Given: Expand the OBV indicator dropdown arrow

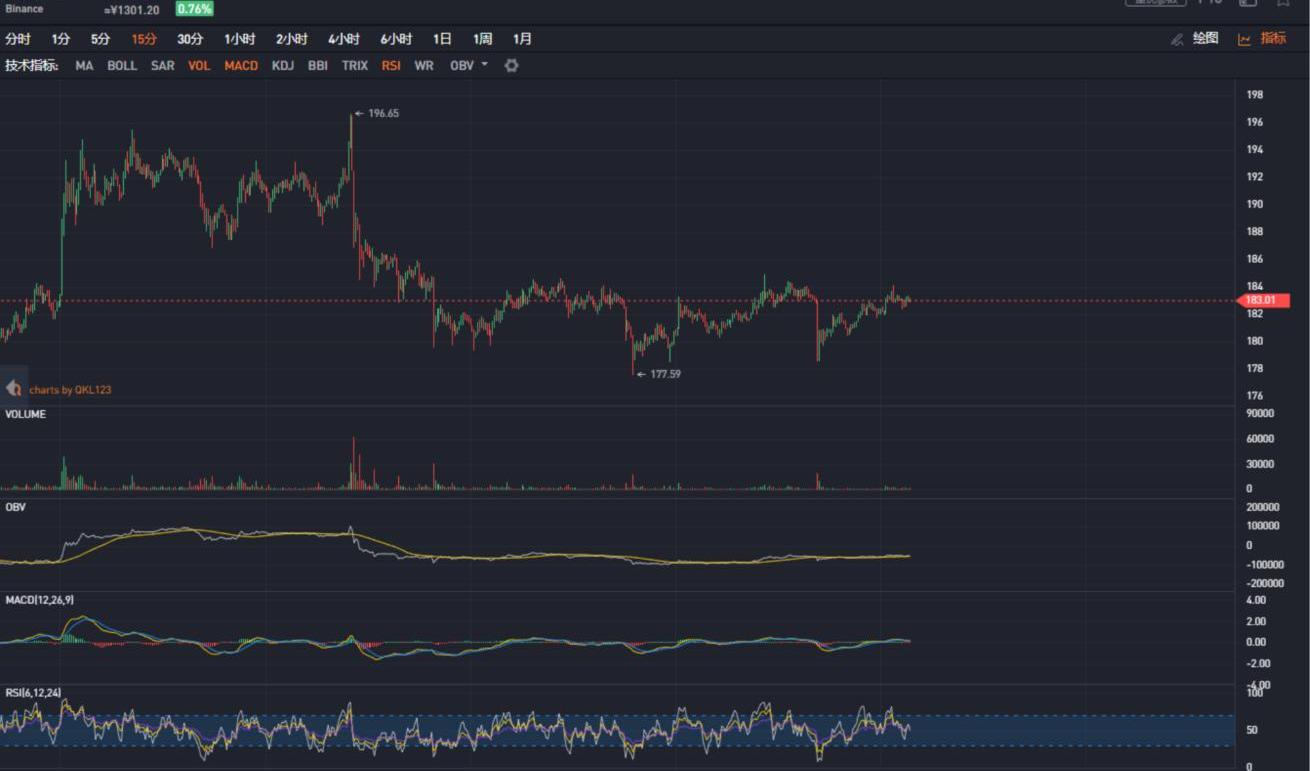Looking at the screenshot, I should (x=485, y=65).
